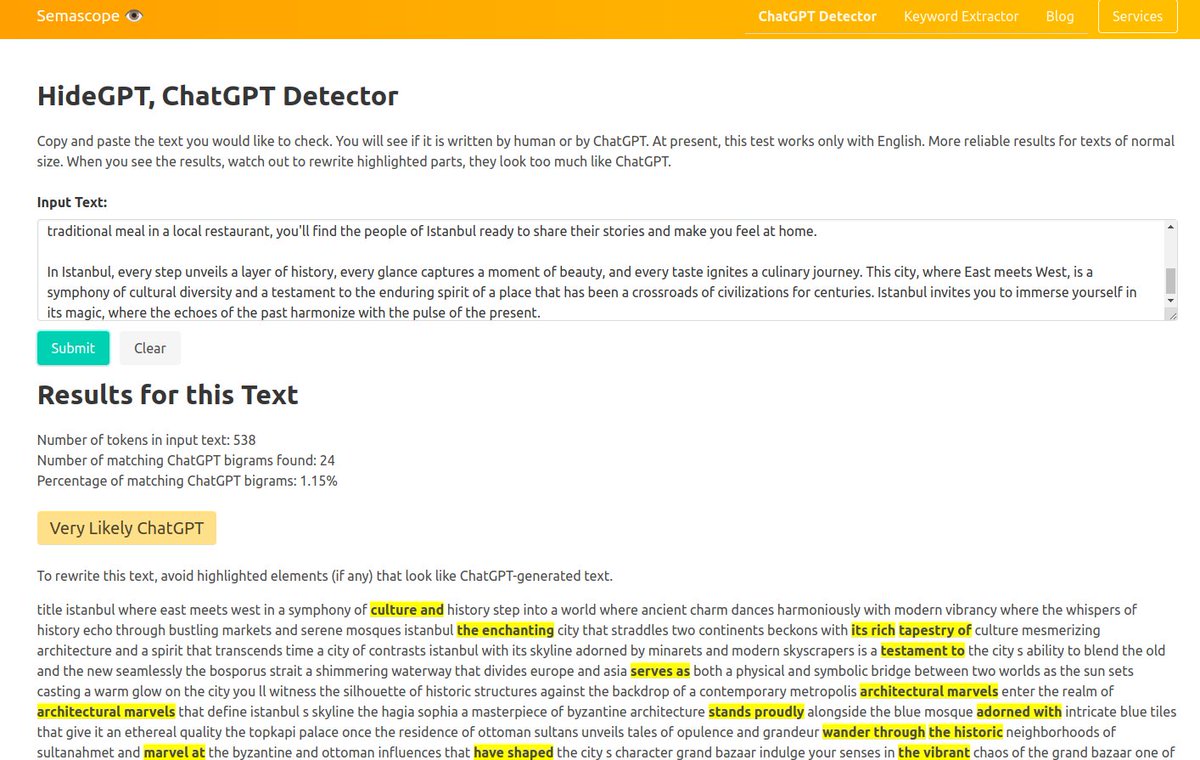Click the textarea scrollbar thumb
This screenshot has height=760, width=1200.
1171,280
